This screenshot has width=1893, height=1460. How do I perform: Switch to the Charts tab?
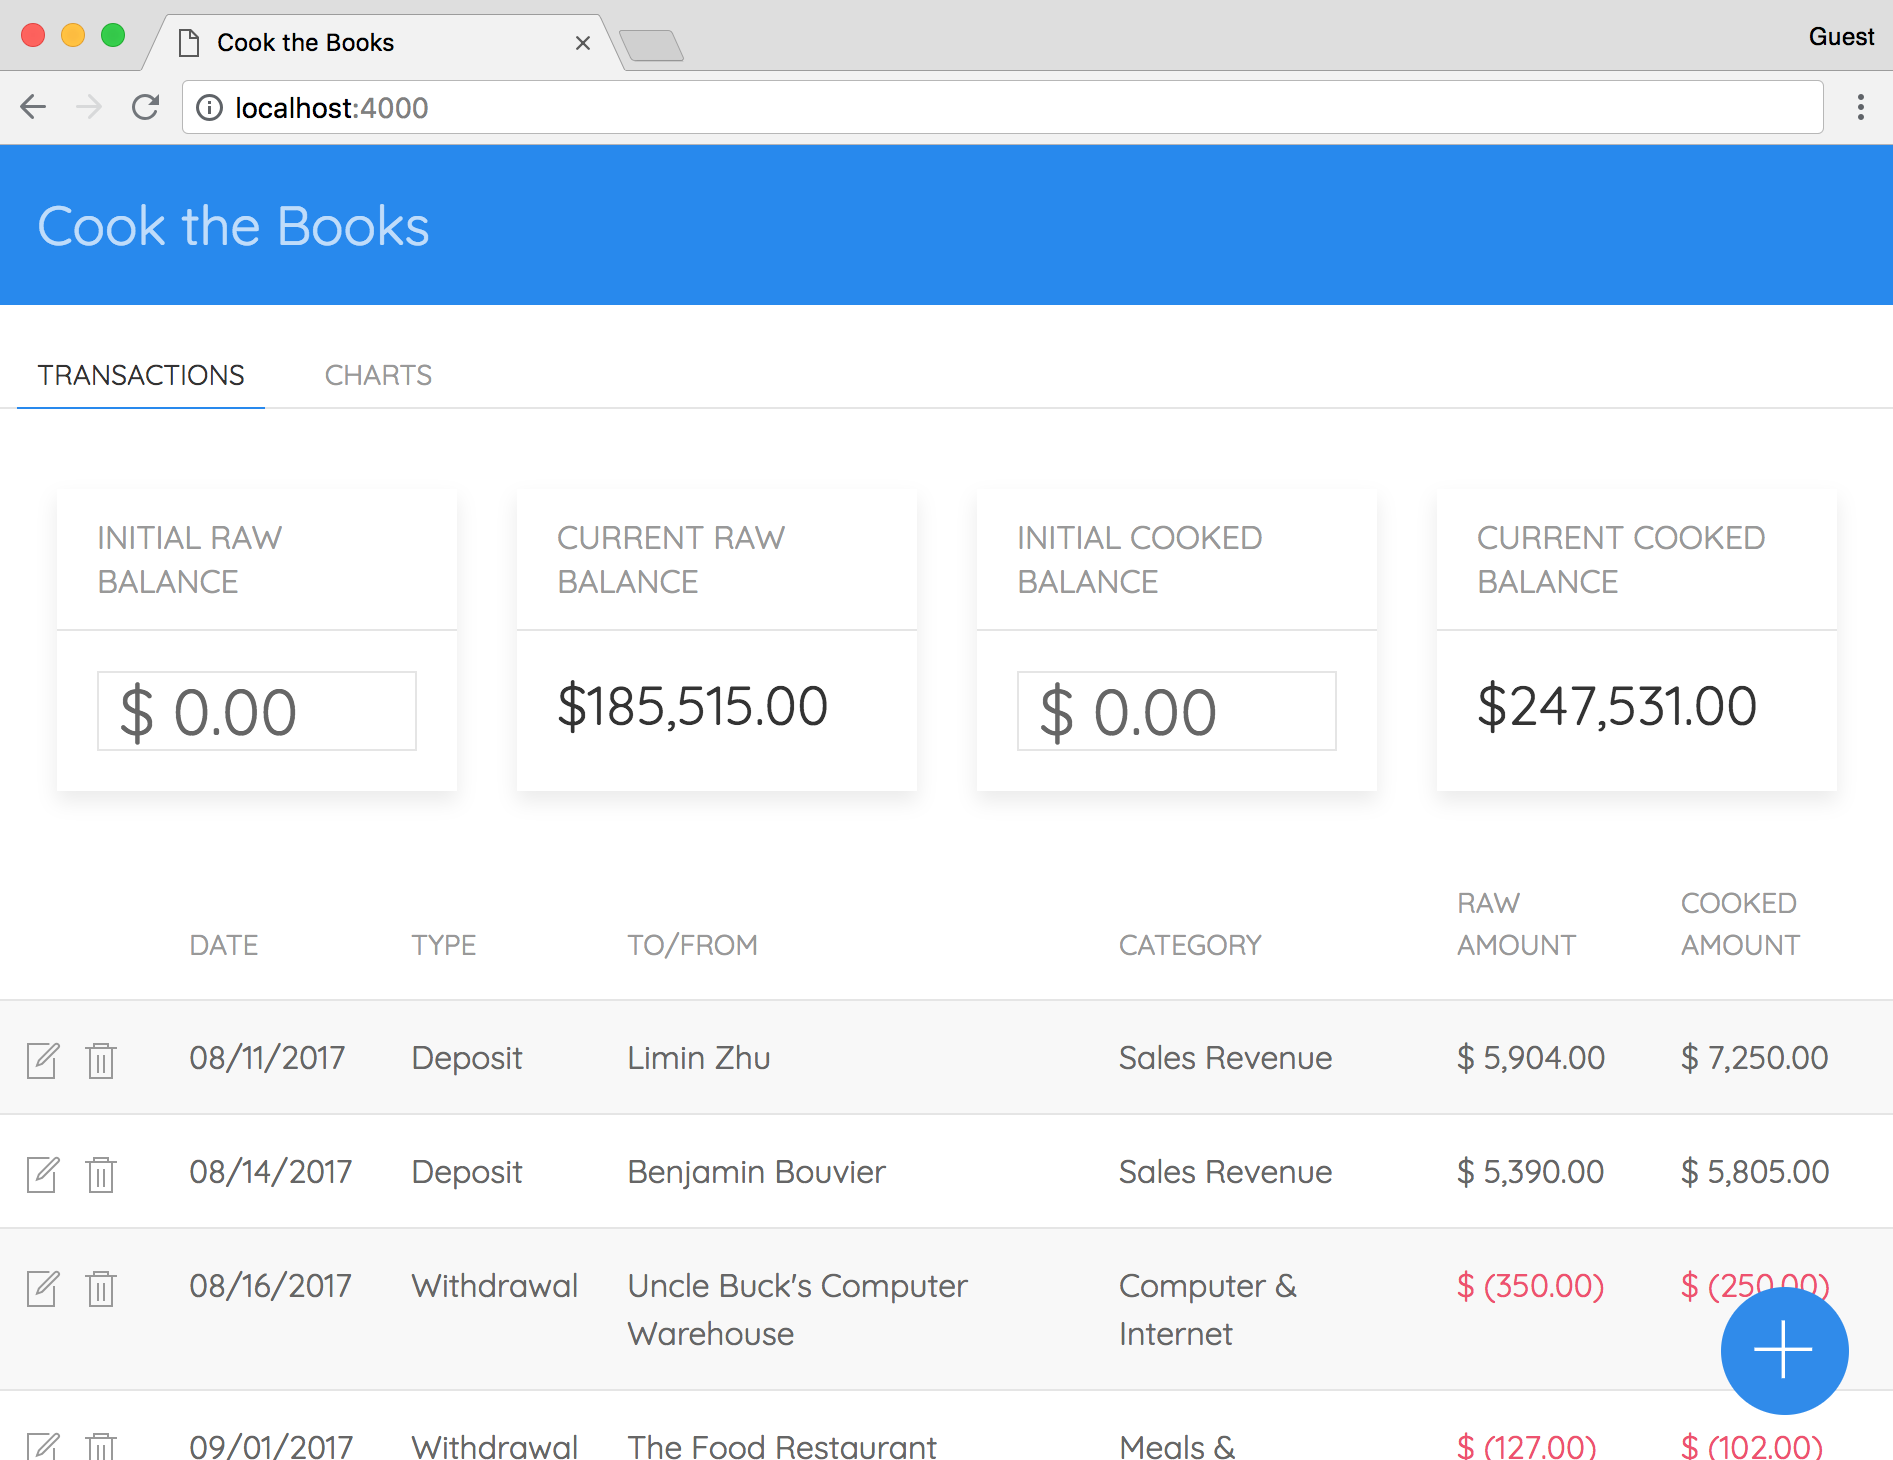coord(378,375)
